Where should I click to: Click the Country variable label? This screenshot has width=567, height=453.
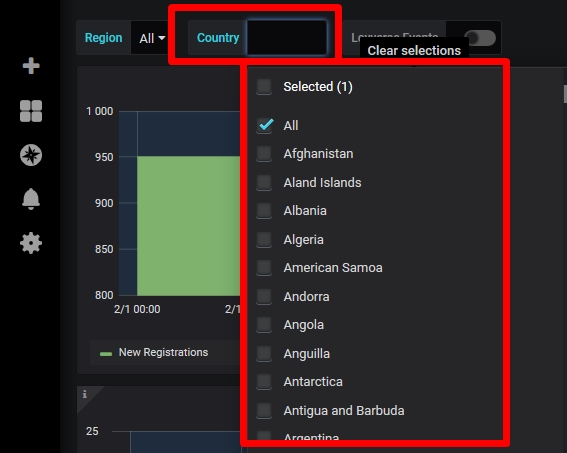[218, 38]
